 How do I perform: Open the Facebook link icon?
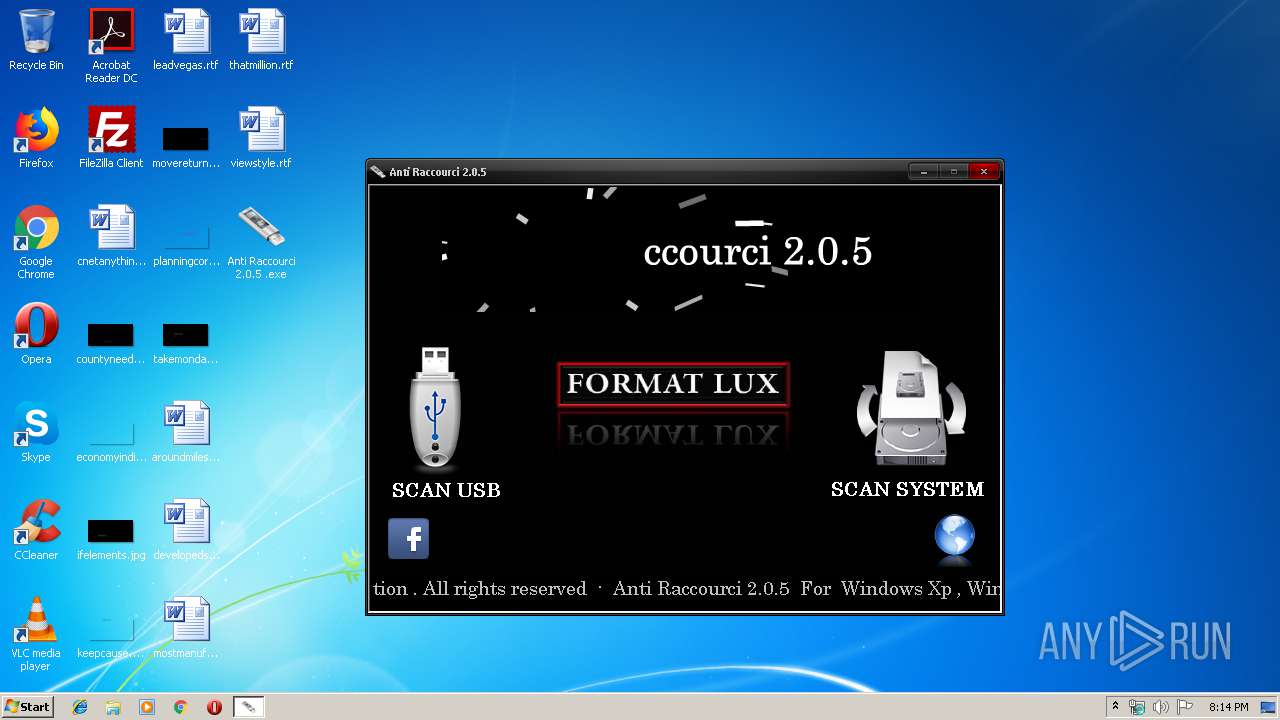pos(408,539)
